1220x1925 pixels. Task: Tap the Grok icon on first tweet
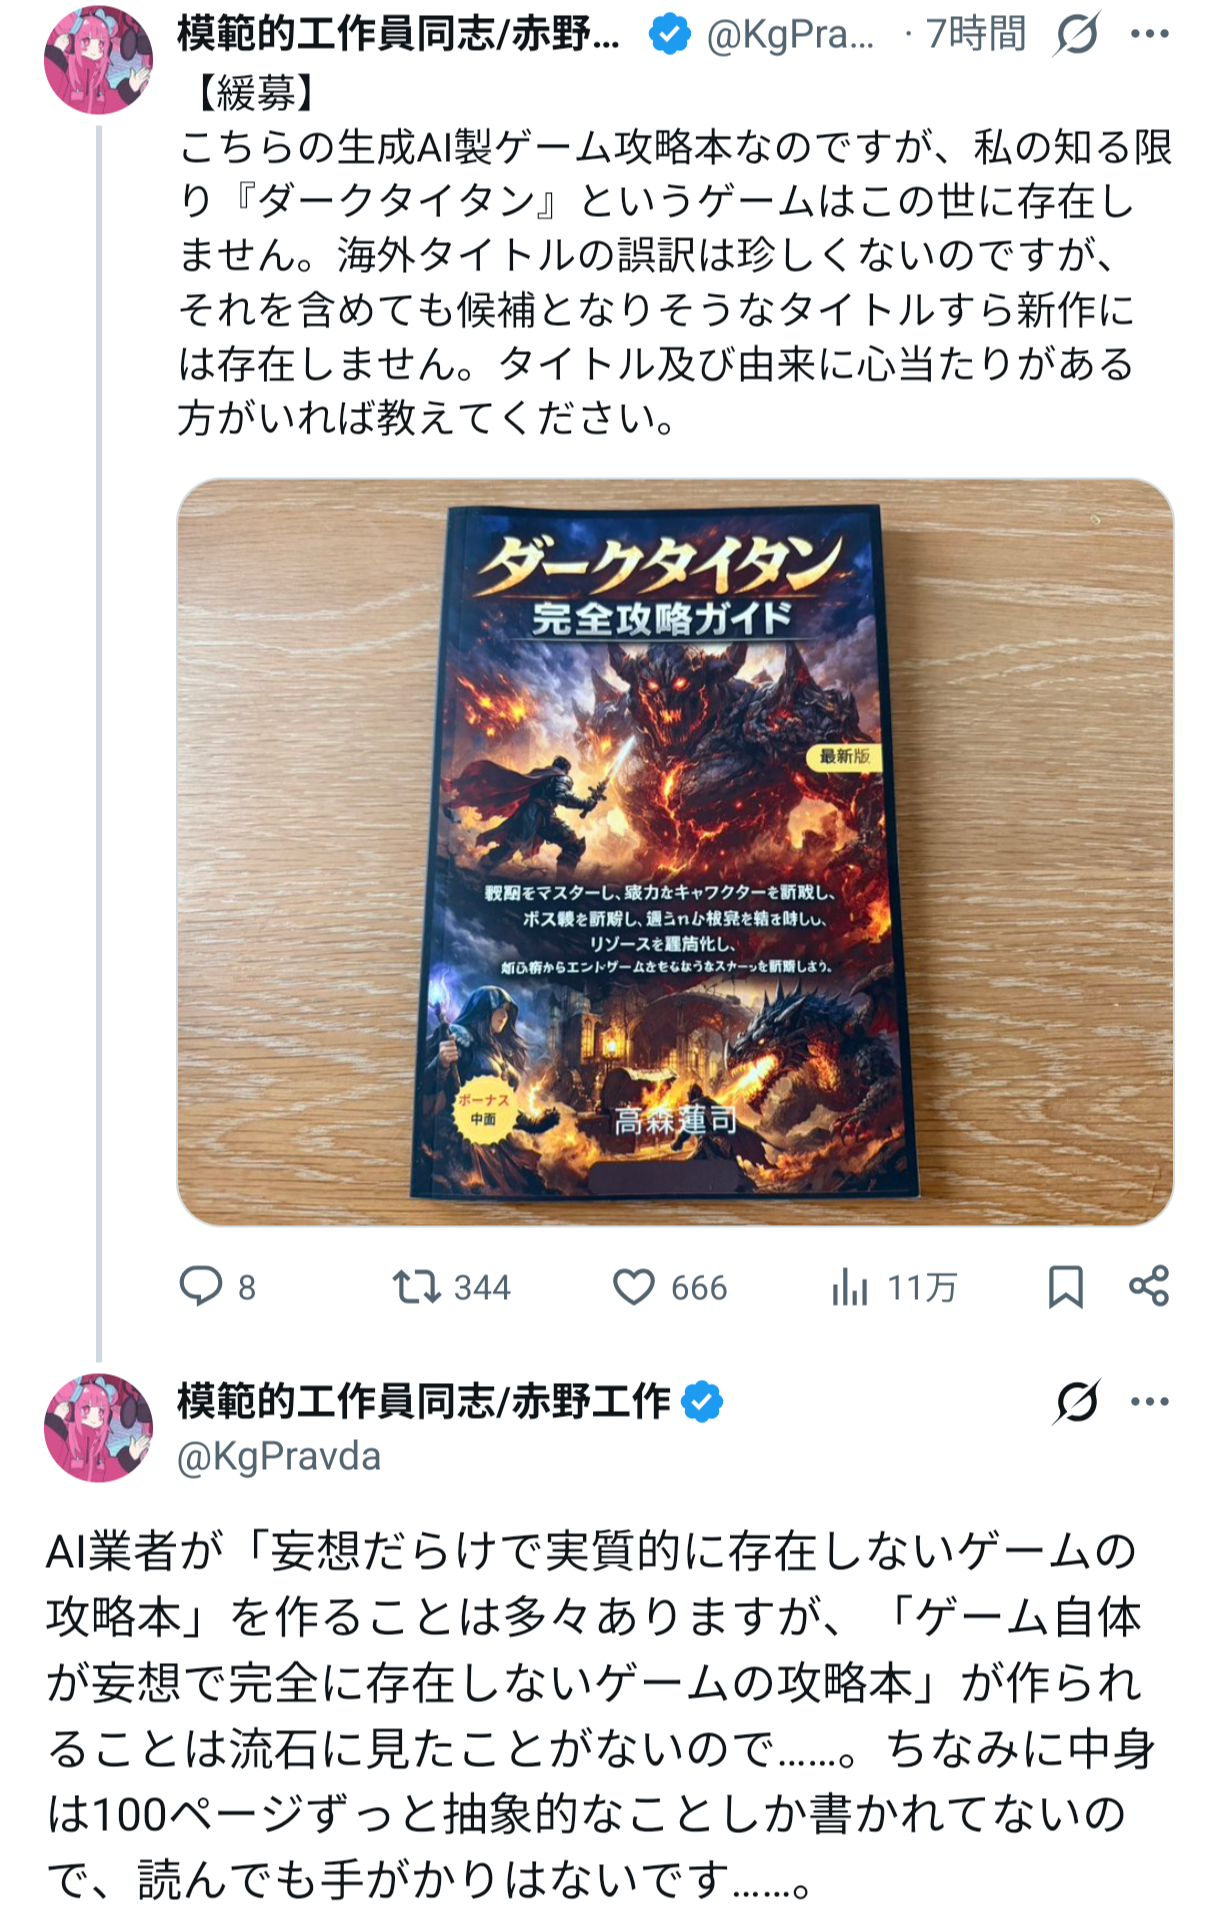1077,34
